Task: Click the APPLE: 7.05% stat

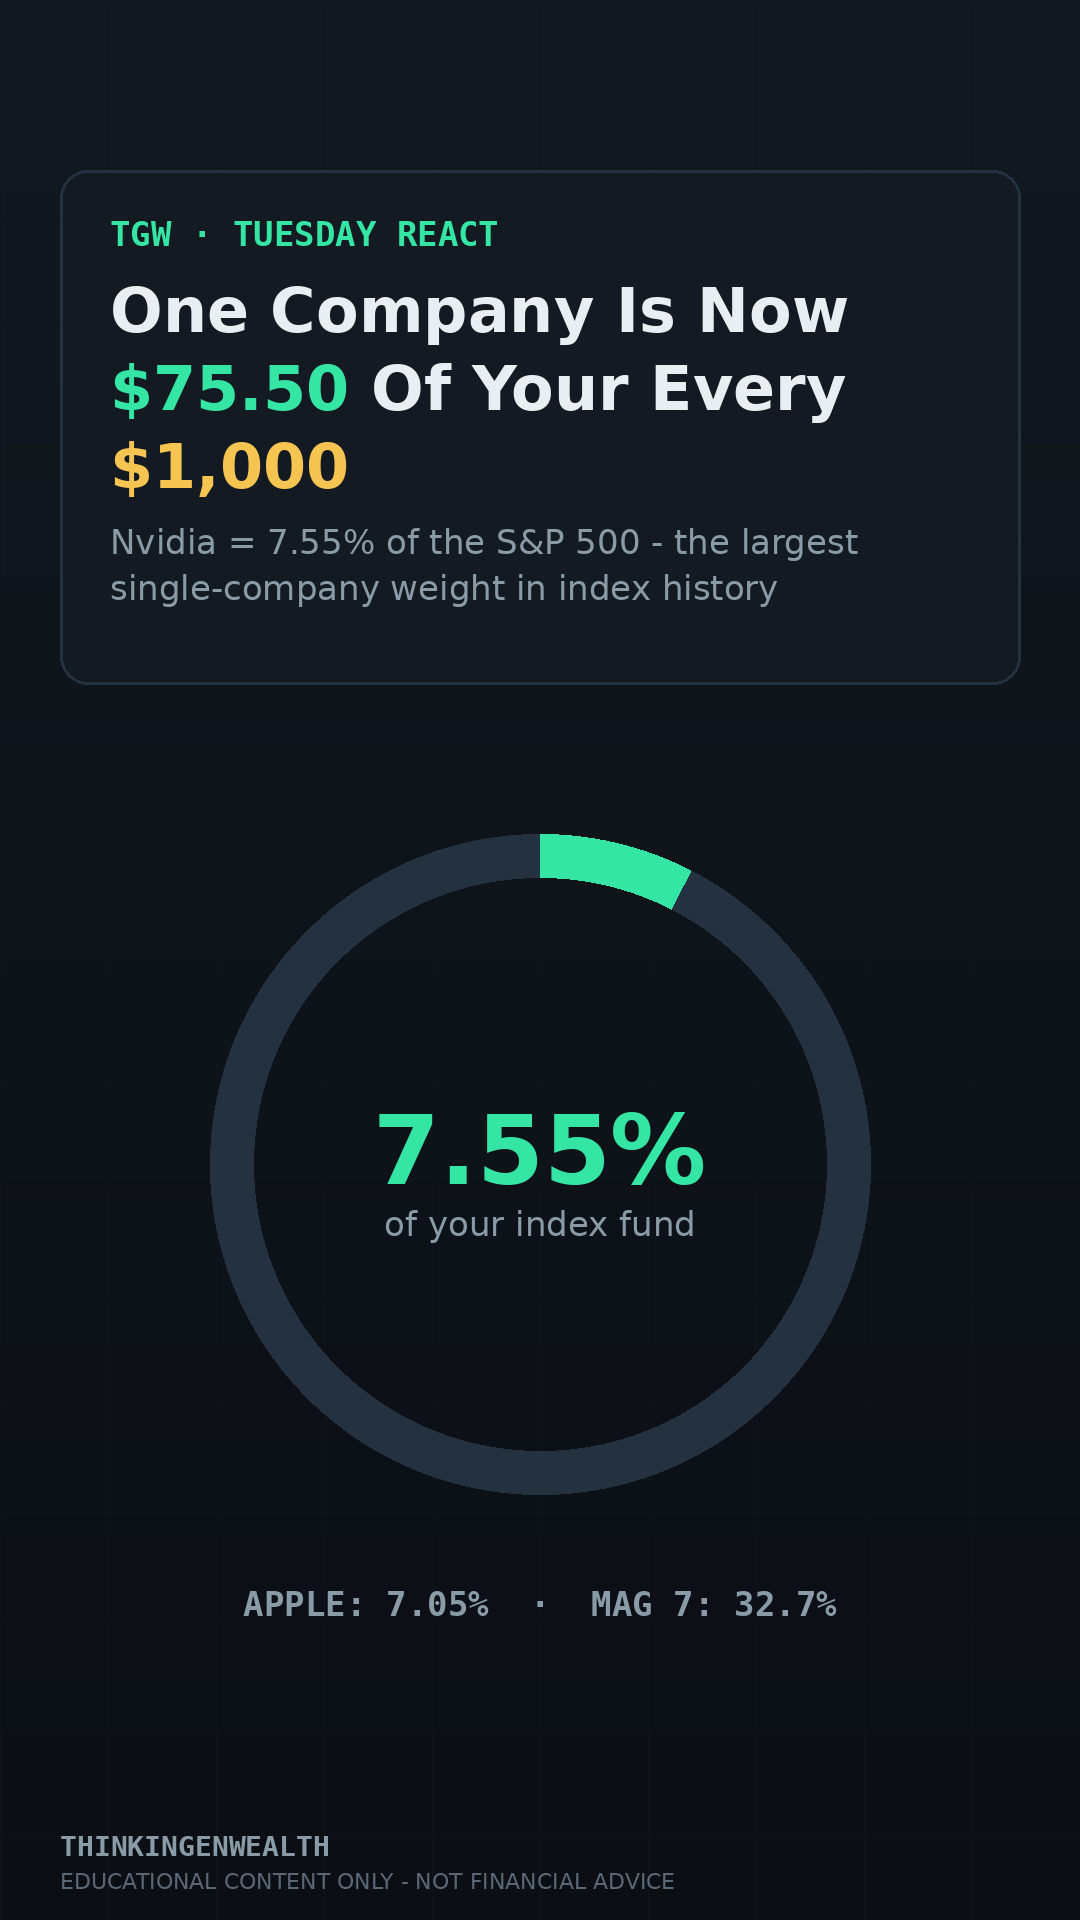Action: point(366,1605)
